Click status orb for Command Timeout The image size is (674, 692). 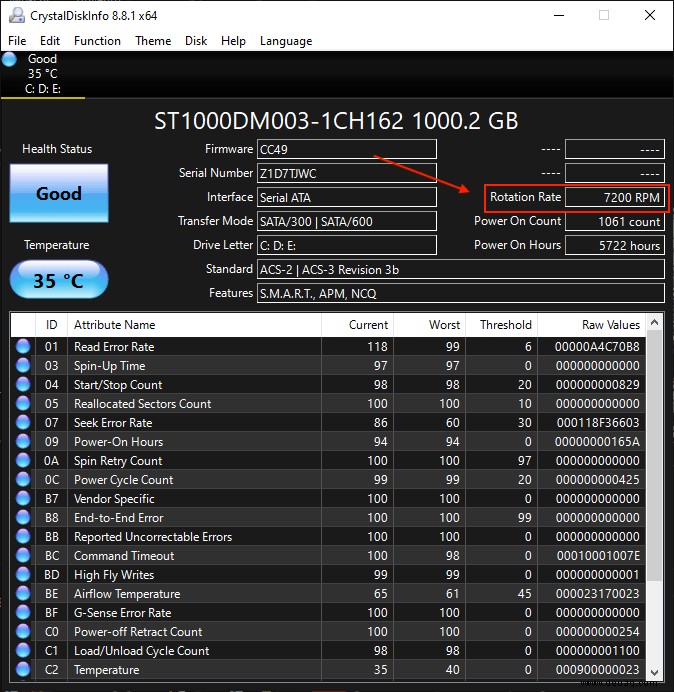[x=23, y=555]
